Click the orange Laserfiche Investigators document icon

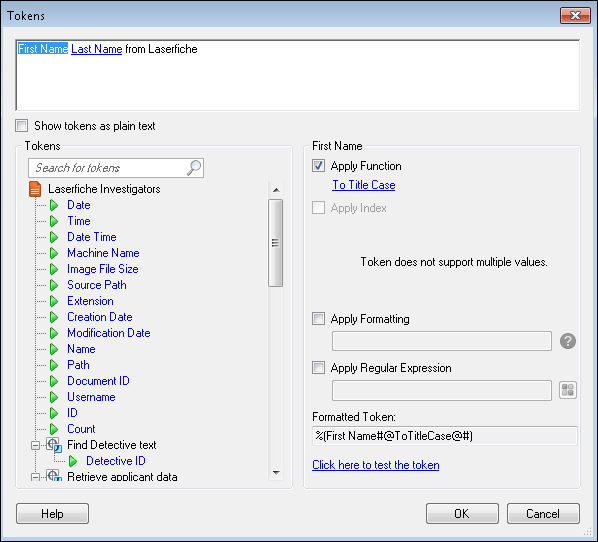pos(35,189)
